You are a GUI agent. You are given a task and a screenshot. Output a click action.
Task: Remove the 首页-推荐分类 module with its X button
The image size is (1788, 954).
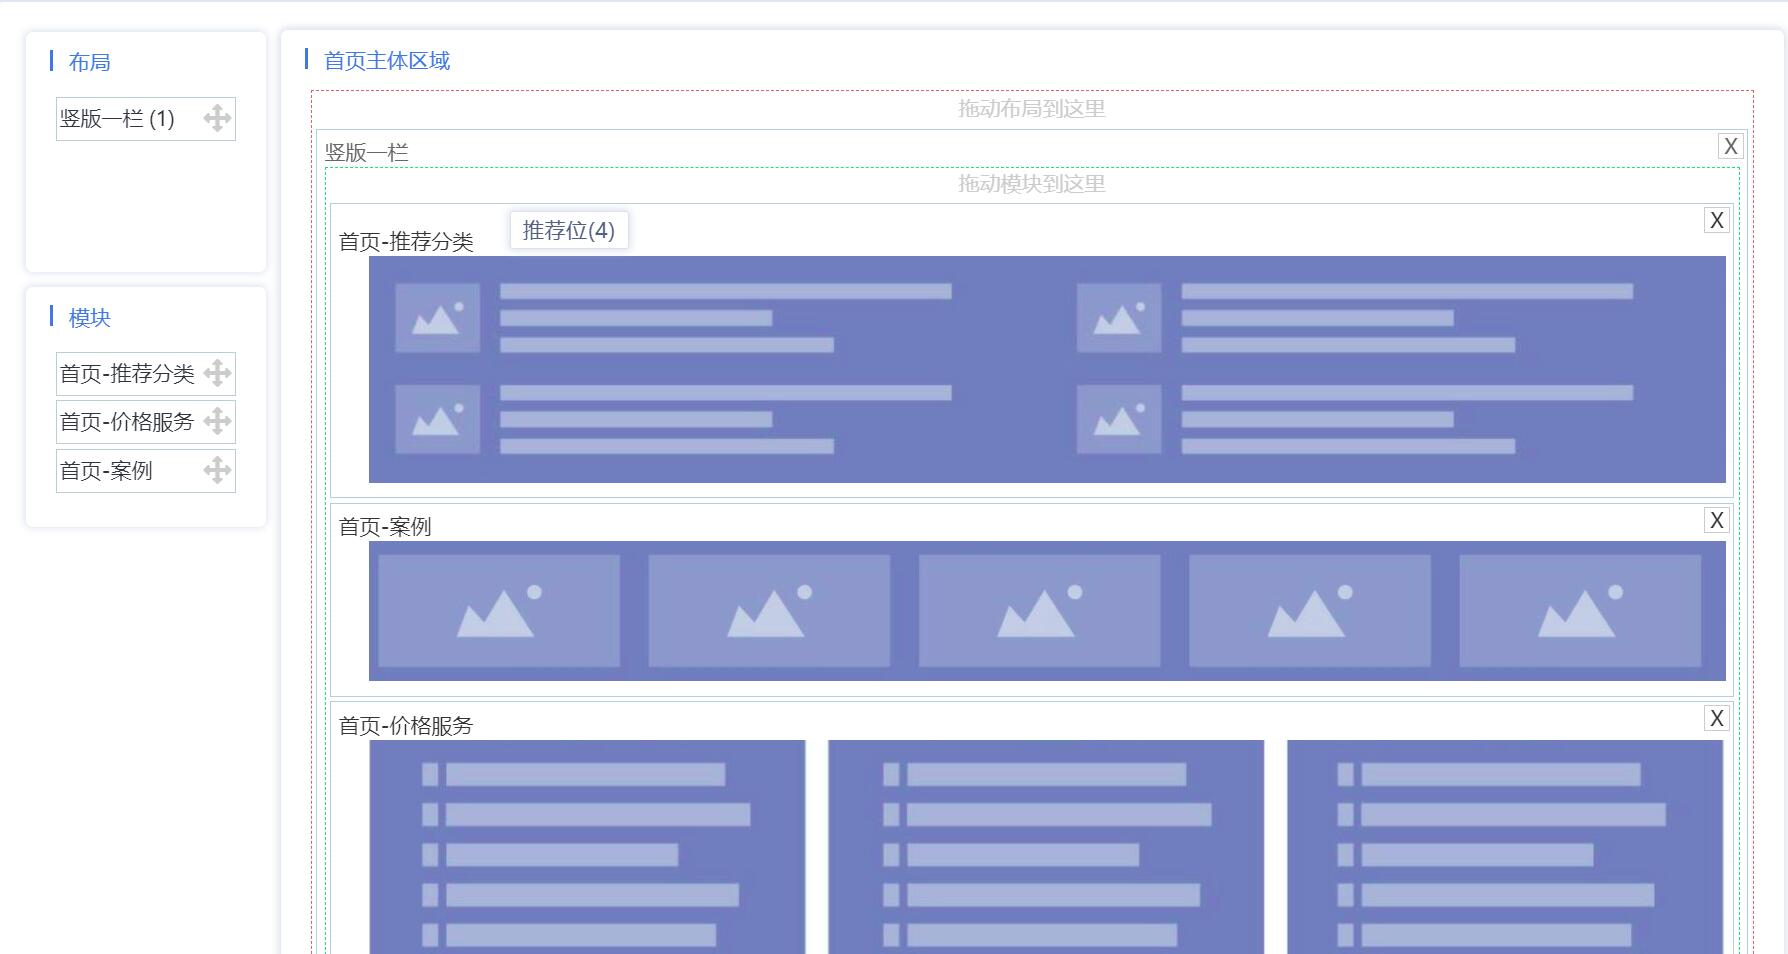(1717, 219)
